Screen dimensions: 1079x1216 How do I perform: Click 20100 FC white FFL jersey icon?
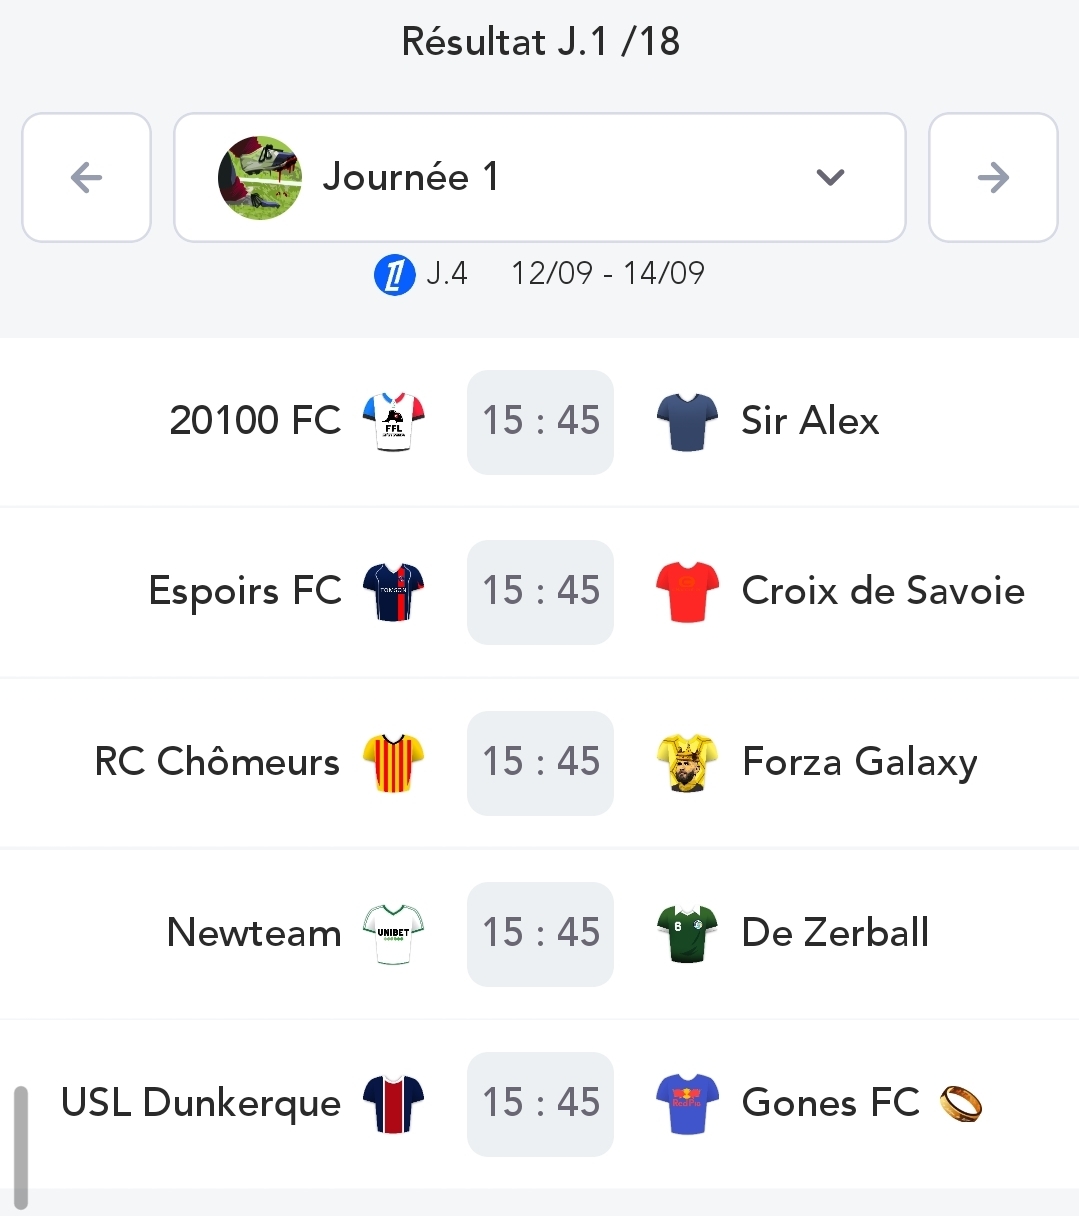point(393,421)
